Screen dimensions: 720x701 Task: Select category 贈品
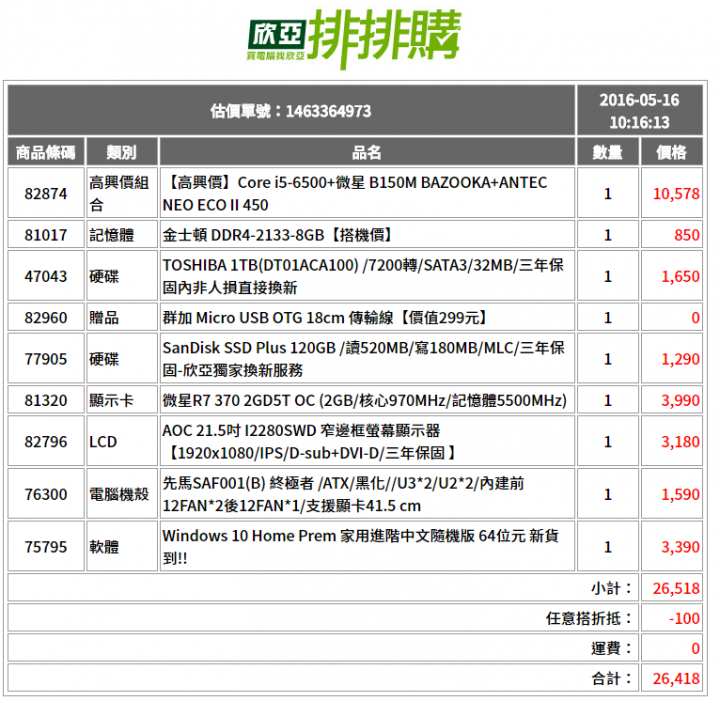(x=104, y=317)
